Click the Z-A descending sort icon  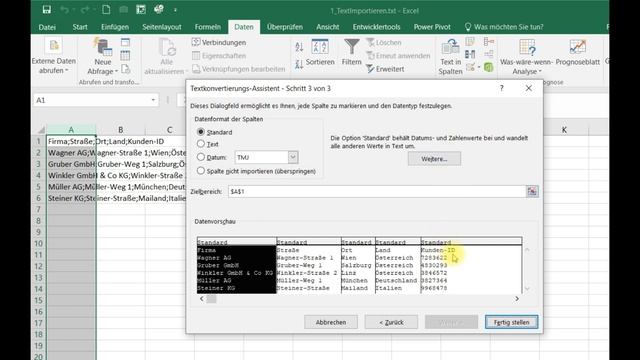299,64
